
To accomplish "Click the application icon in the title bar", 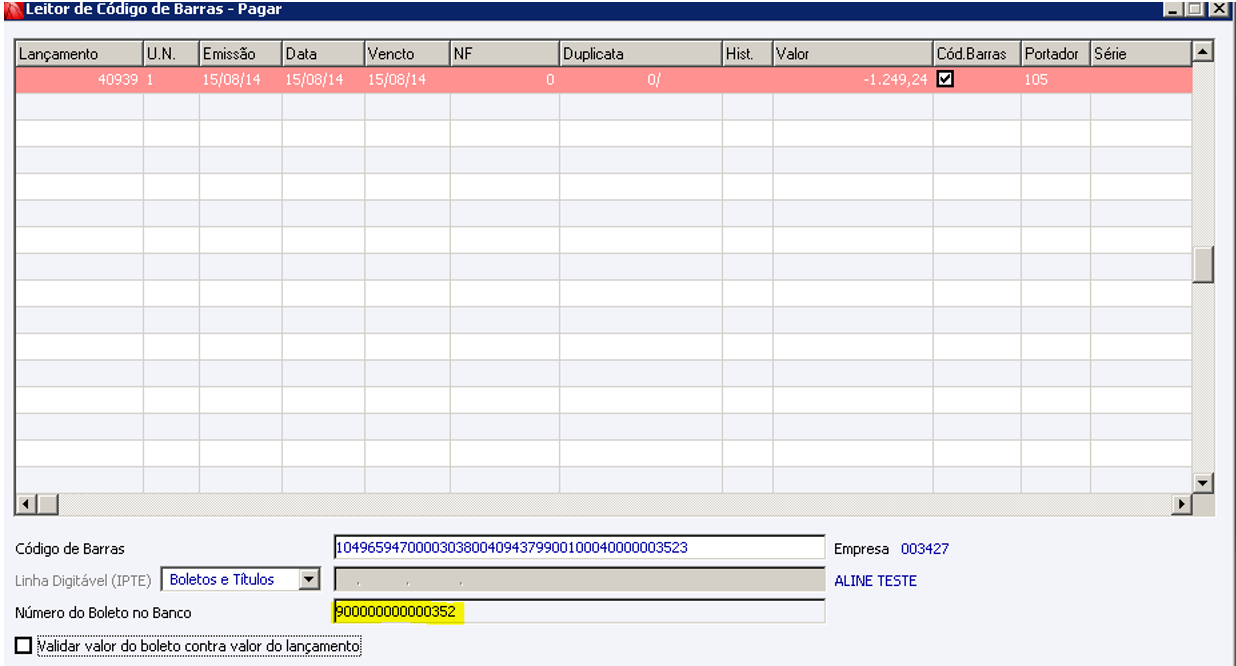I will tap(13, 9).
